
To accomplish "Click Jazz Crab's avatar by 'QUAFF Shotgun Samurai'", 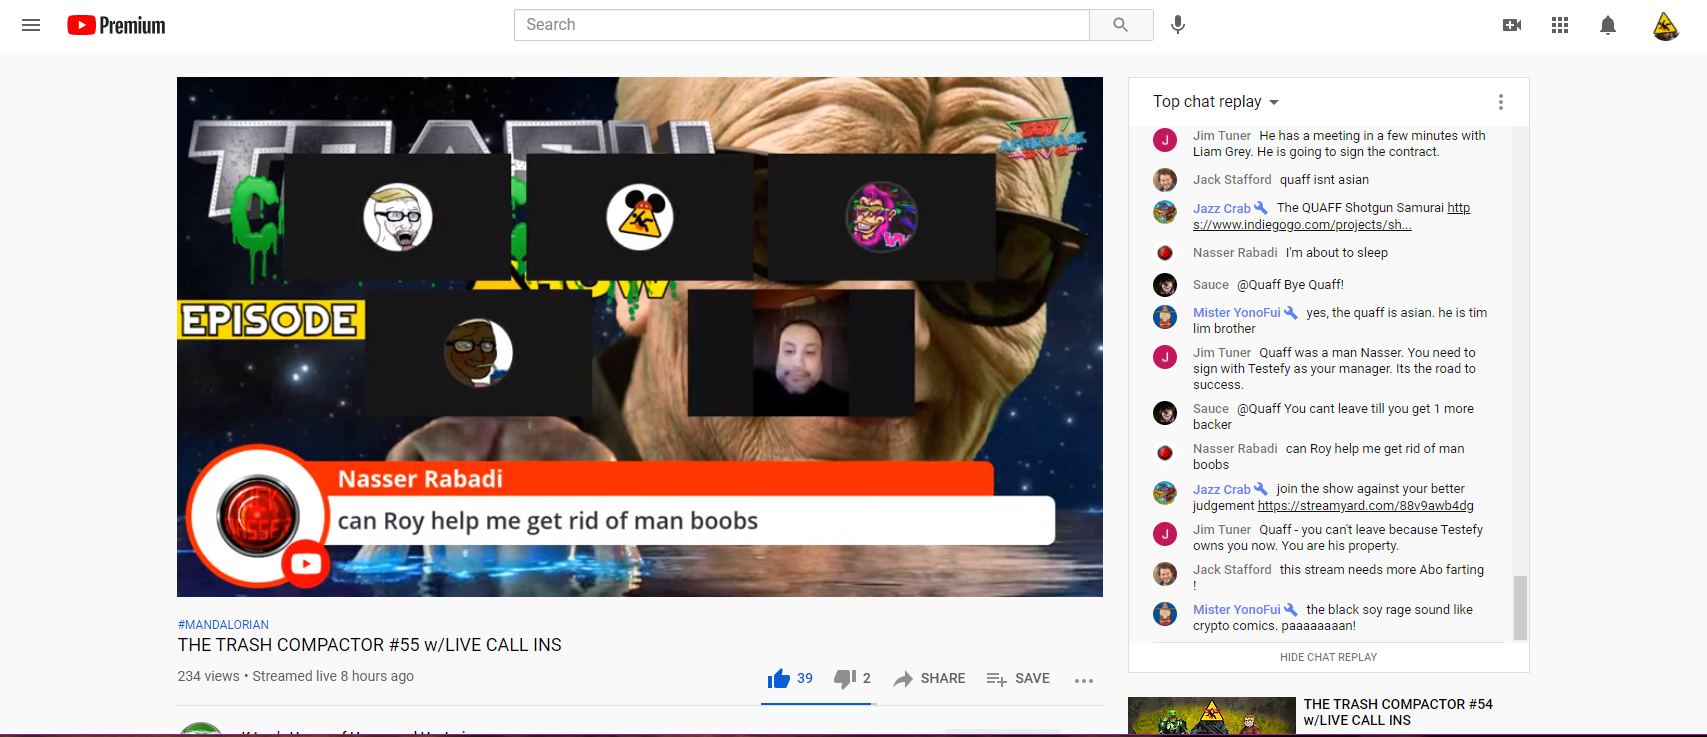I will (1165, 212).
